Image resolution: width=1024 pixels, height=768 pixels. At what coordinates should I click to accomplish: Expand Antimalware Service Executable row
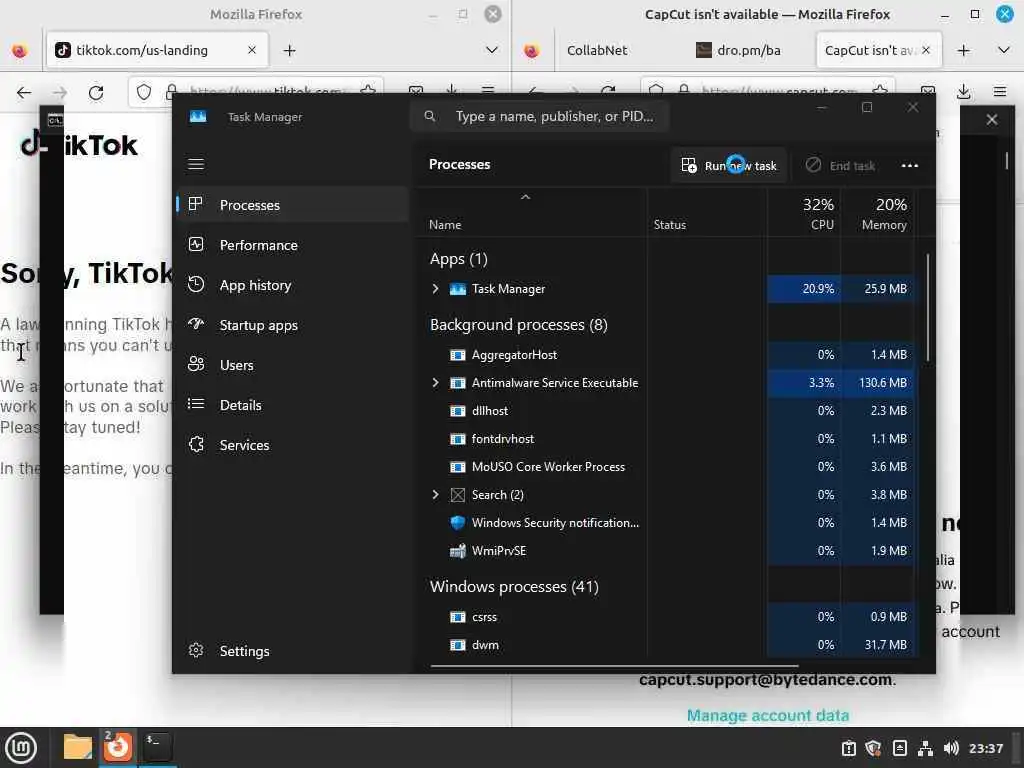[435, 382]
